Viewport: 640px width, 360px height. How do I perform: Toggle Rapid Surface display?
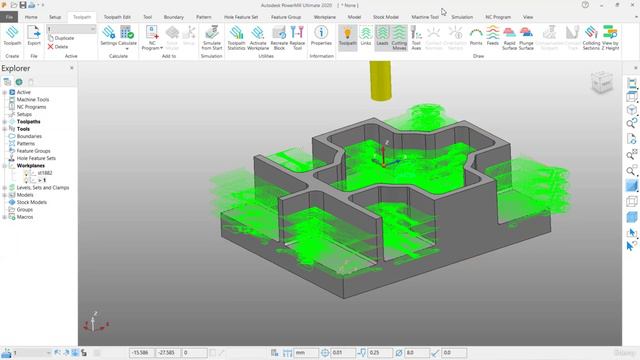pyautogui.click(x=509, y=38)
